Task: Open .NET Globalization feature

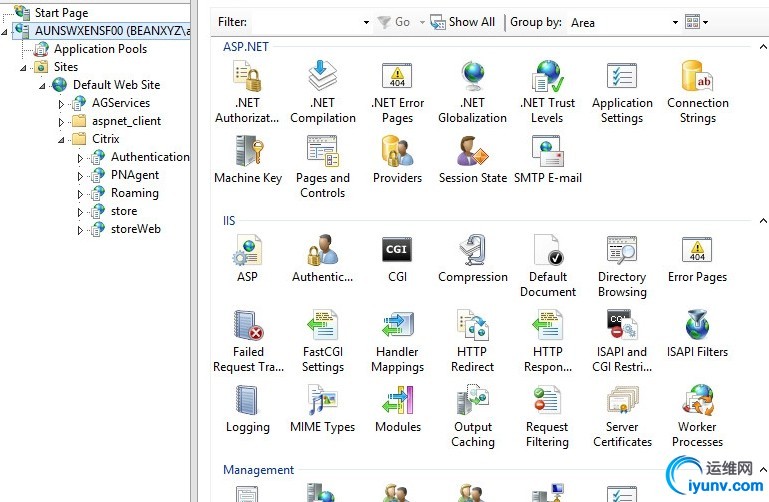Action: point(472,91)
